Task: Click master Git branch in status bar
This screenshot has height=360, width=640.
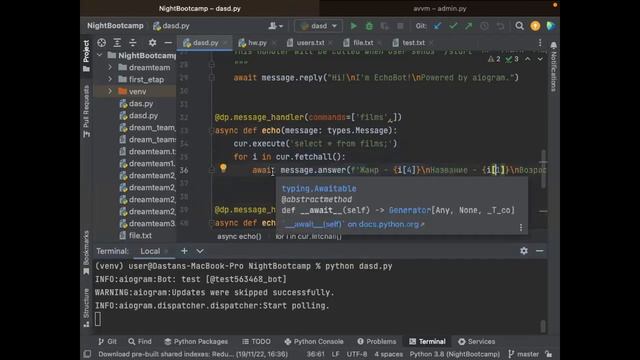Action: click(523, 354)
